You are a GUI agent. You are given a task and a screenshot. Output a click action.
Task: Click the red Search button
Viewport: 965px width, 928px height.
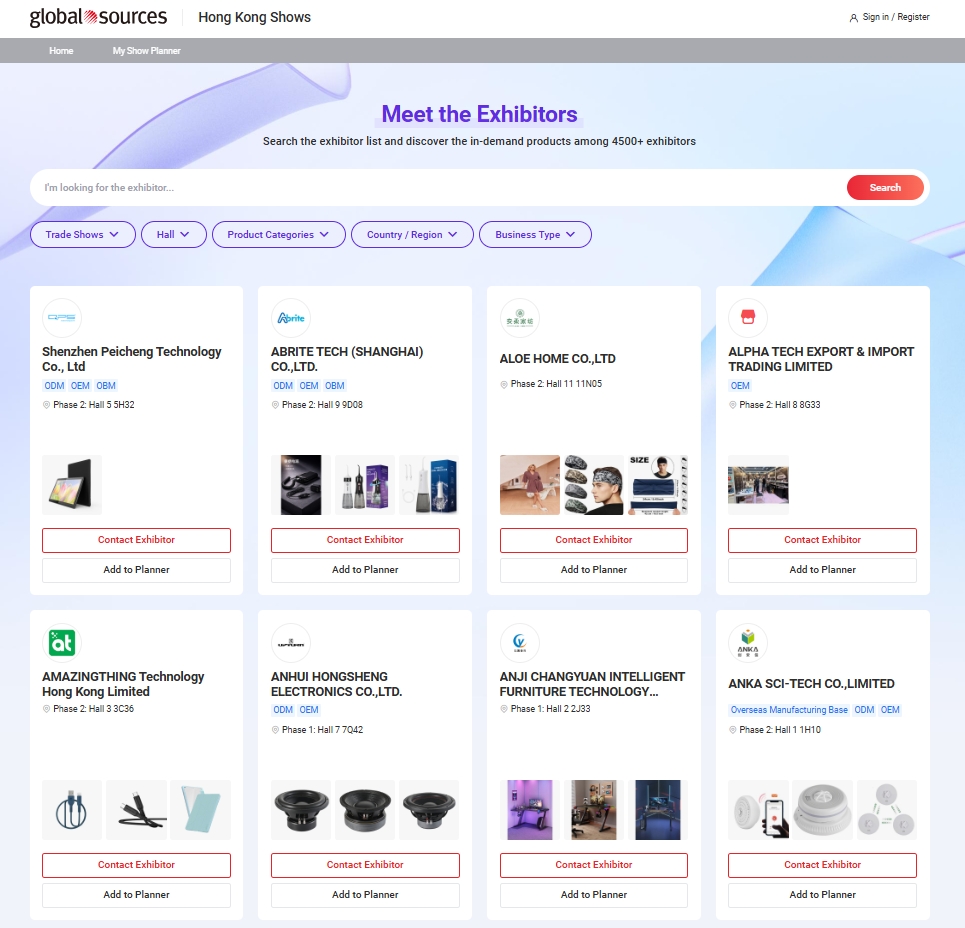[x=885, y=188]
